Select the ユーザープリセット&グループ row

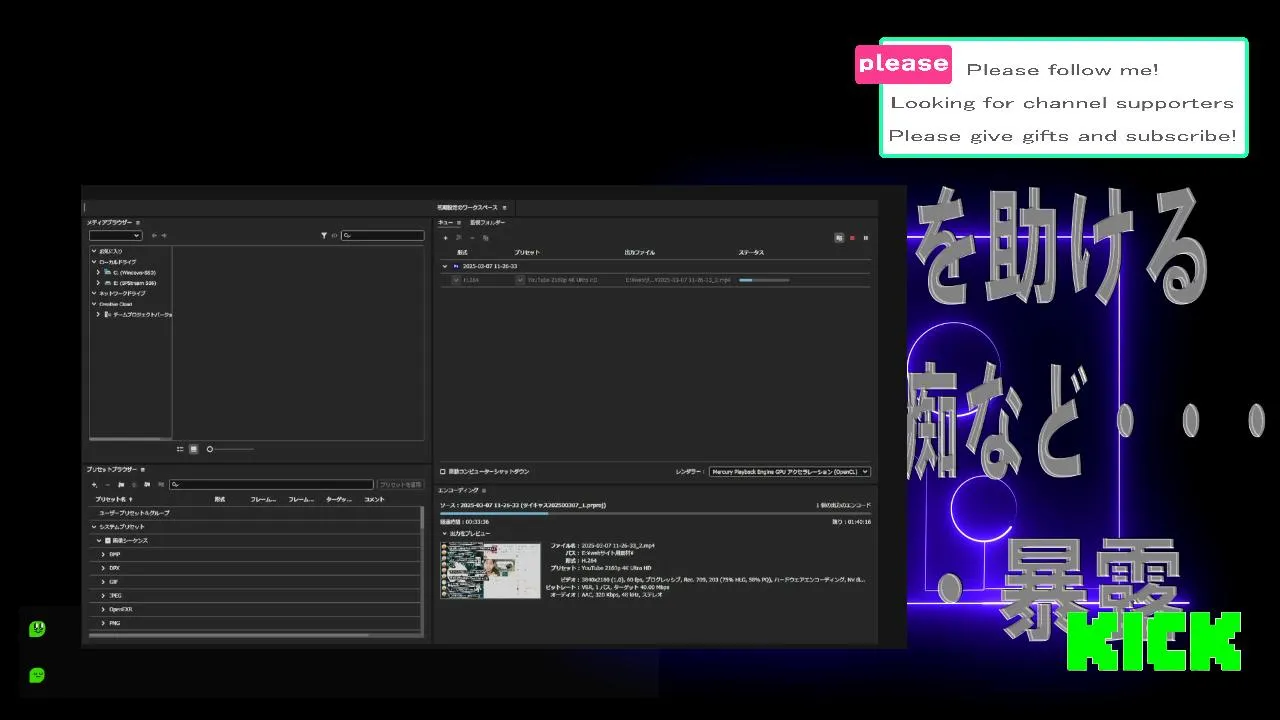point(256,513)
